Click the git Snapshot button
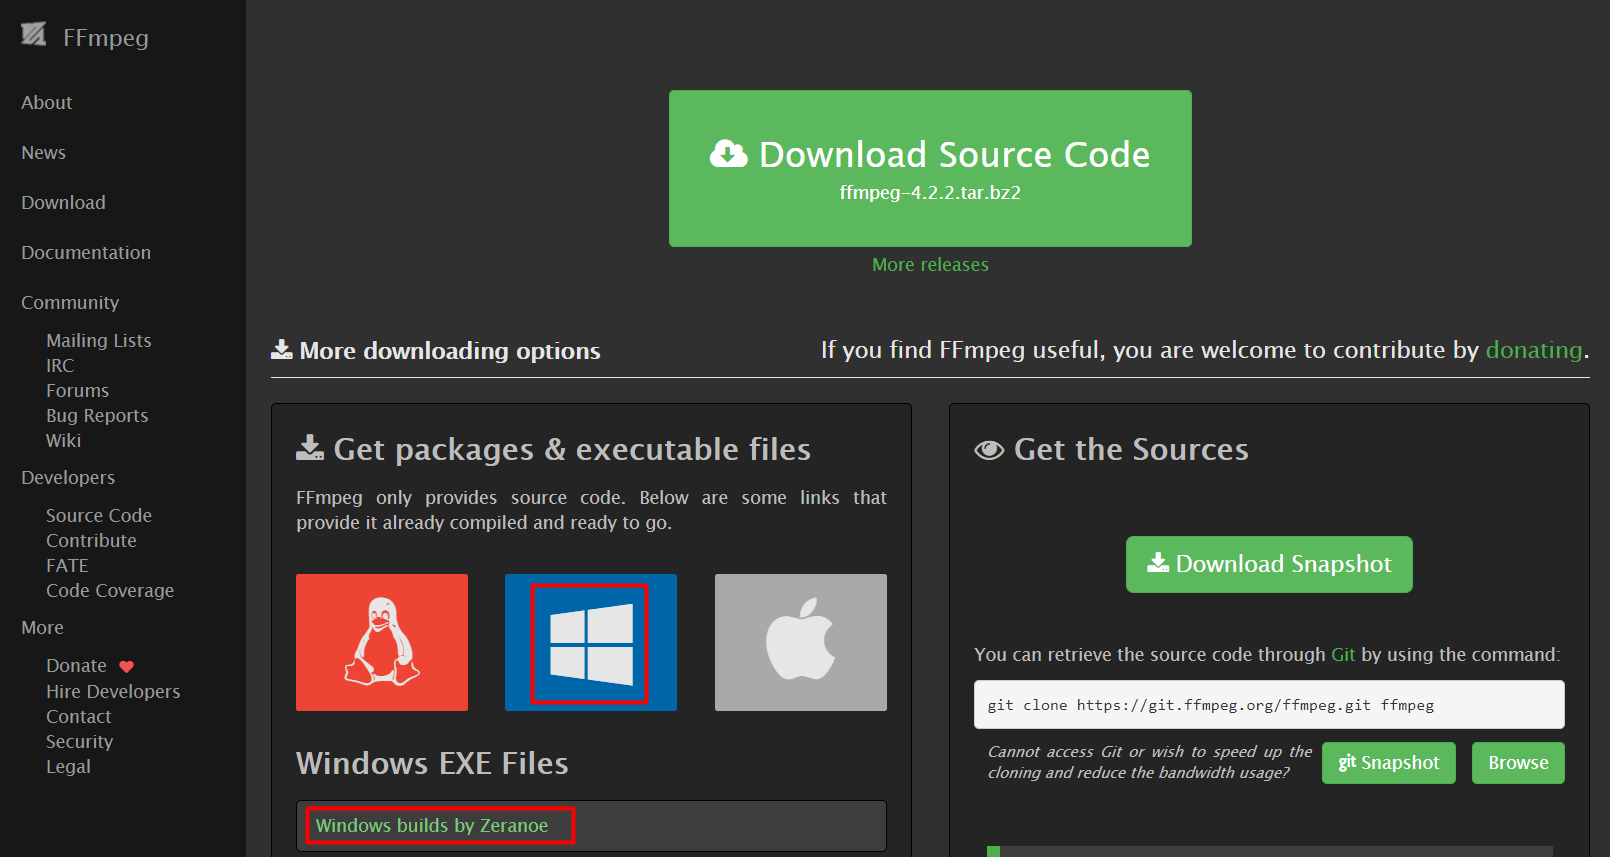The image size is (1610, 857). tap(1389, 763)
